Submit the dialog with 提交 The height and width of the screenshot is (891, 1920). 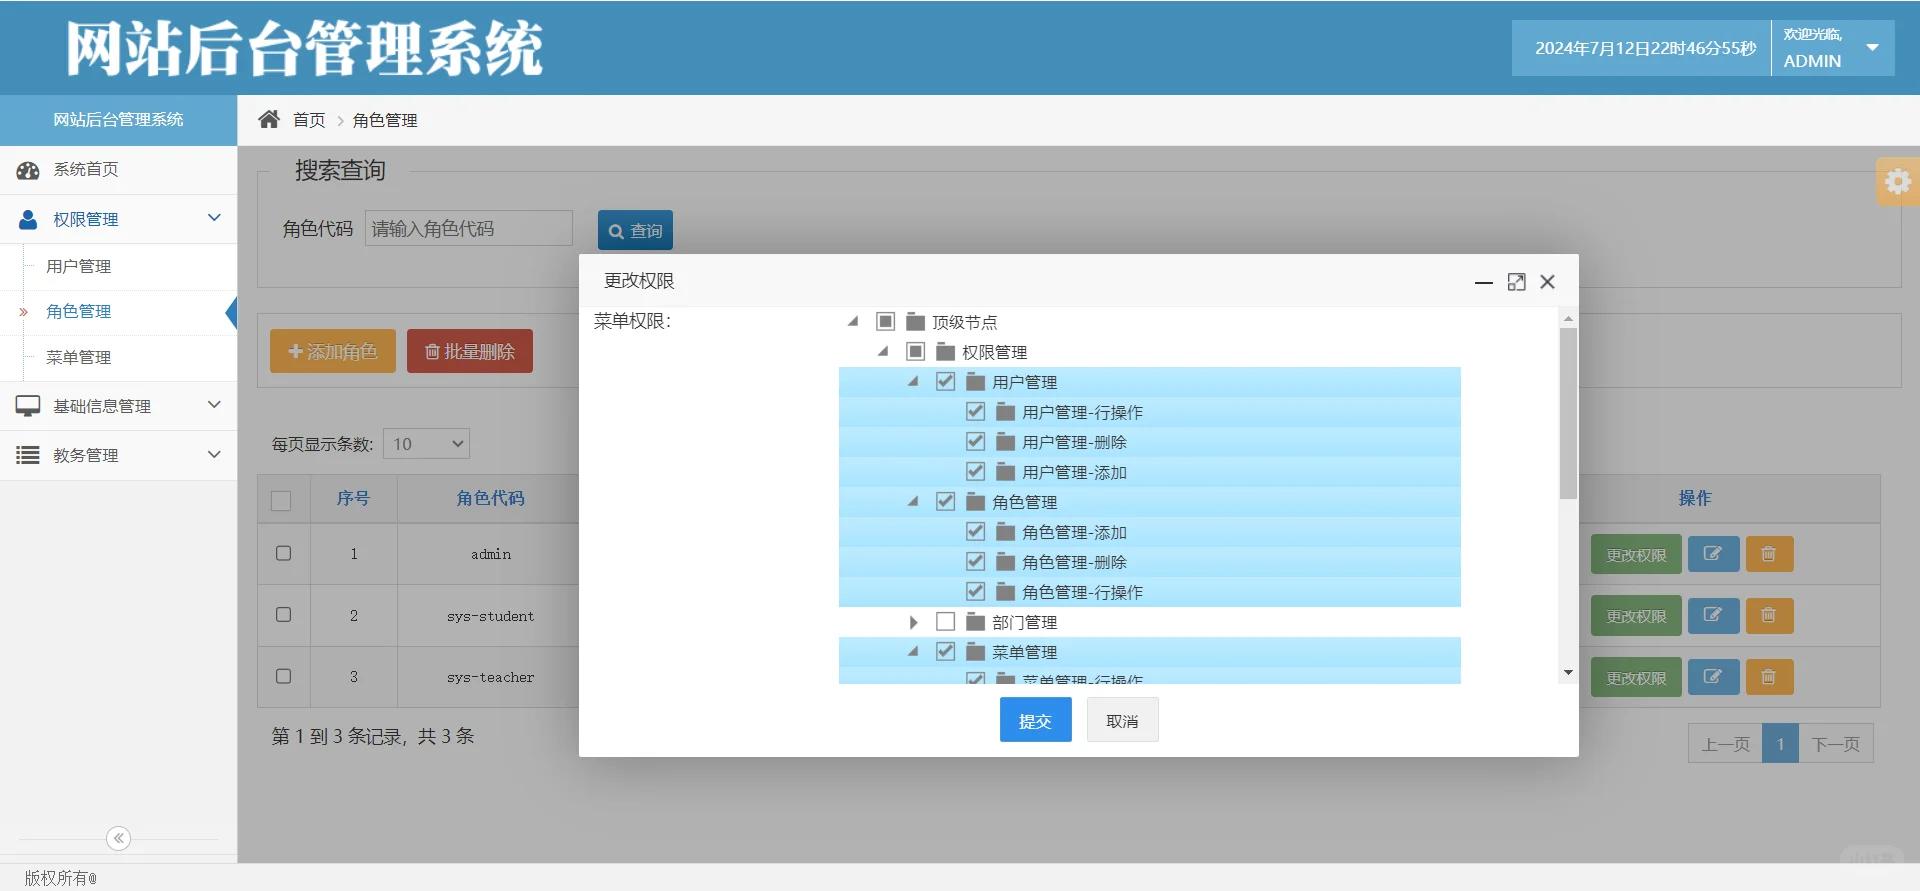click(x=1036, y=720)
